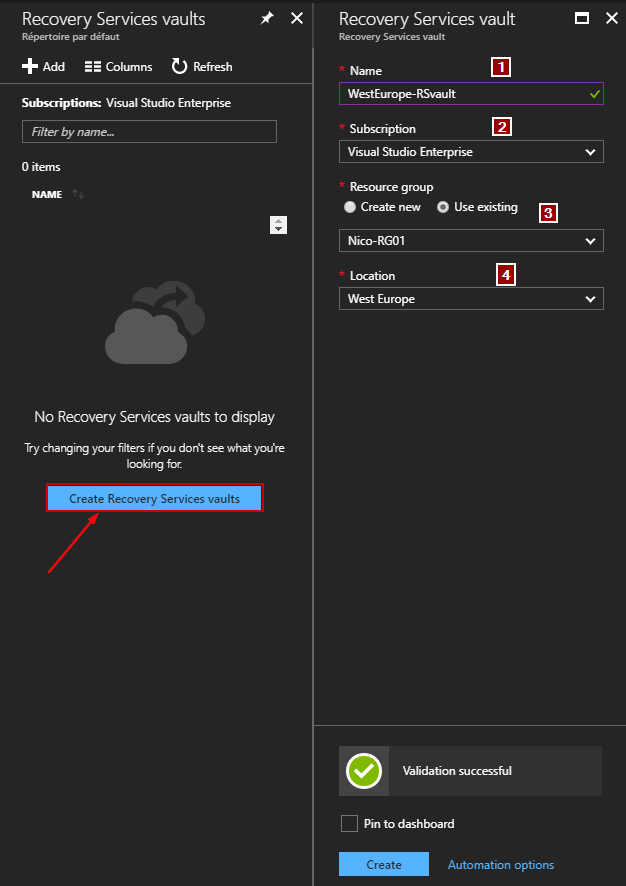
Task: Open the Subscription dropdown
Action: click(x=471, y=152)
